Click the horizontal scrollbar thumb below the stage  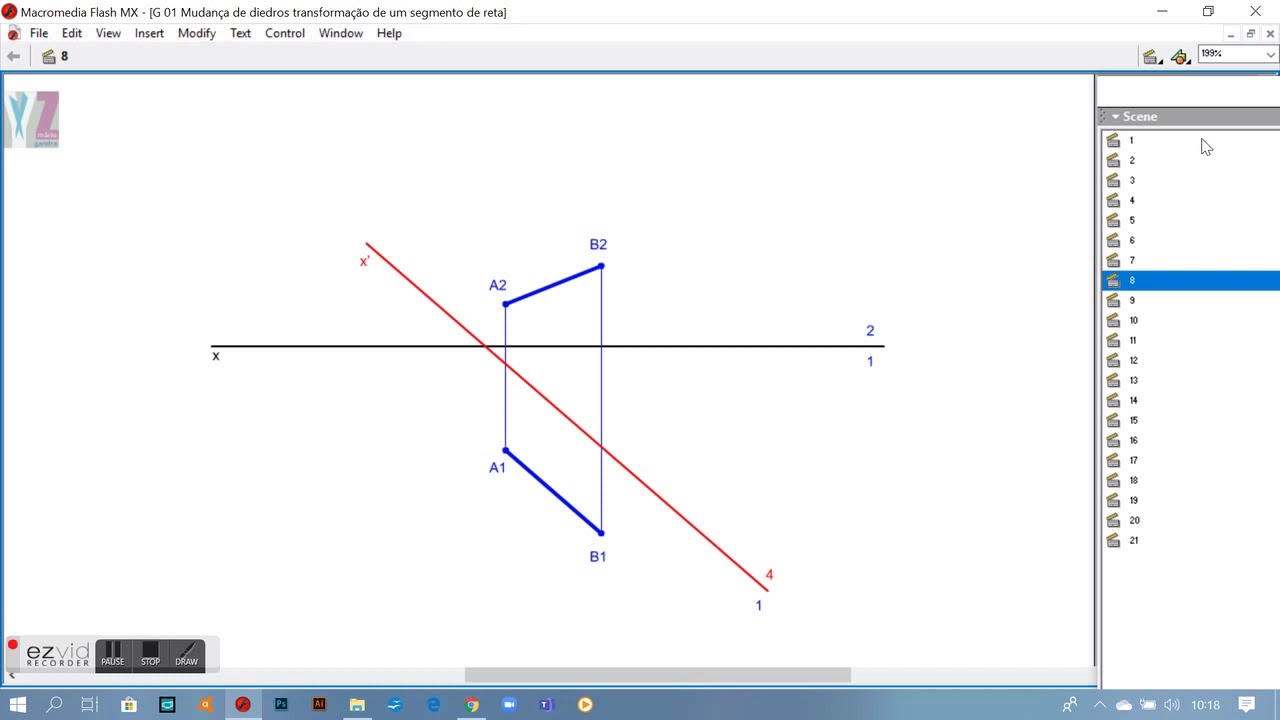pyautogui.click(x=658, y=675)
